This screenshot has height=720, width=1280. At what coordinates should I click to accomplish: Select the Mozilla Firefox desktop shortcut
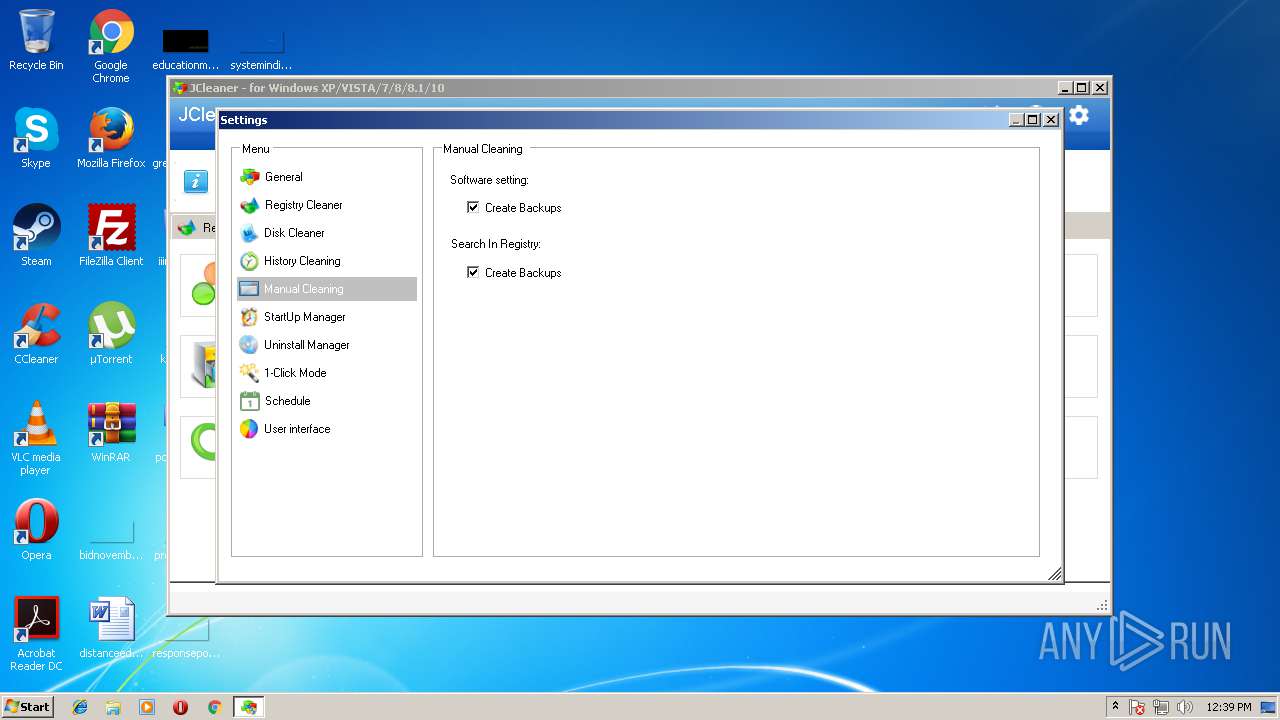pos(111,139)
